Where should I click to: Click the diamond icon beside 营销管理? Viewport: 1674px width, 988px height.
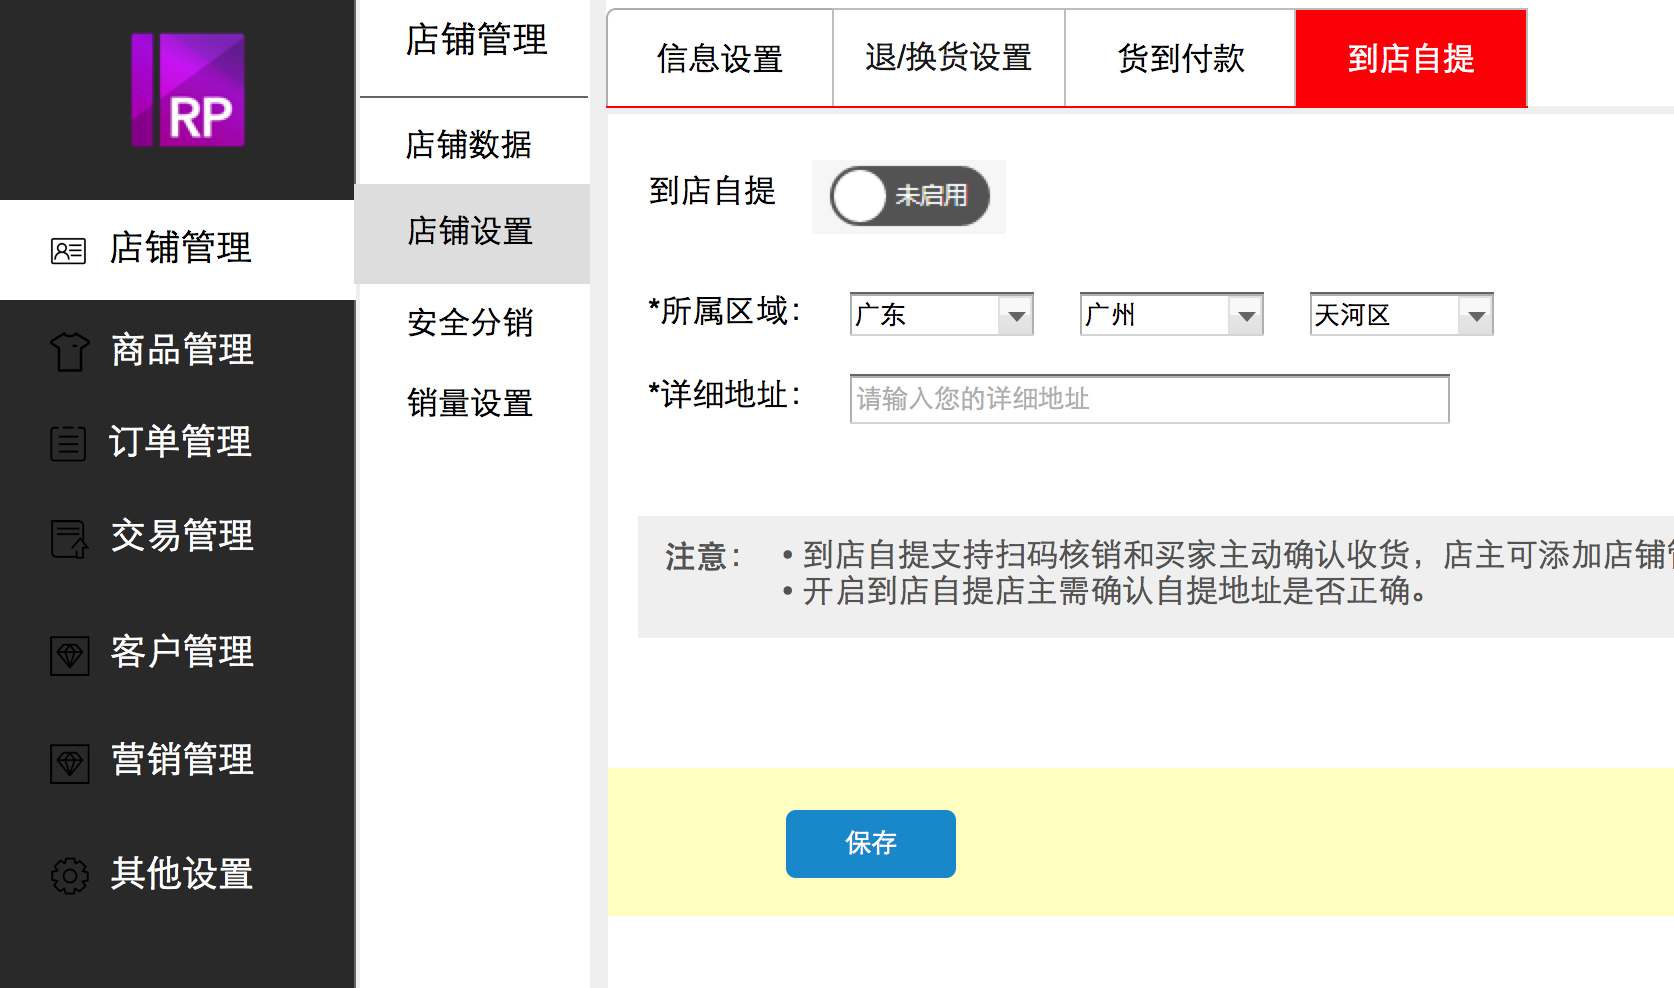pos(69,763)
